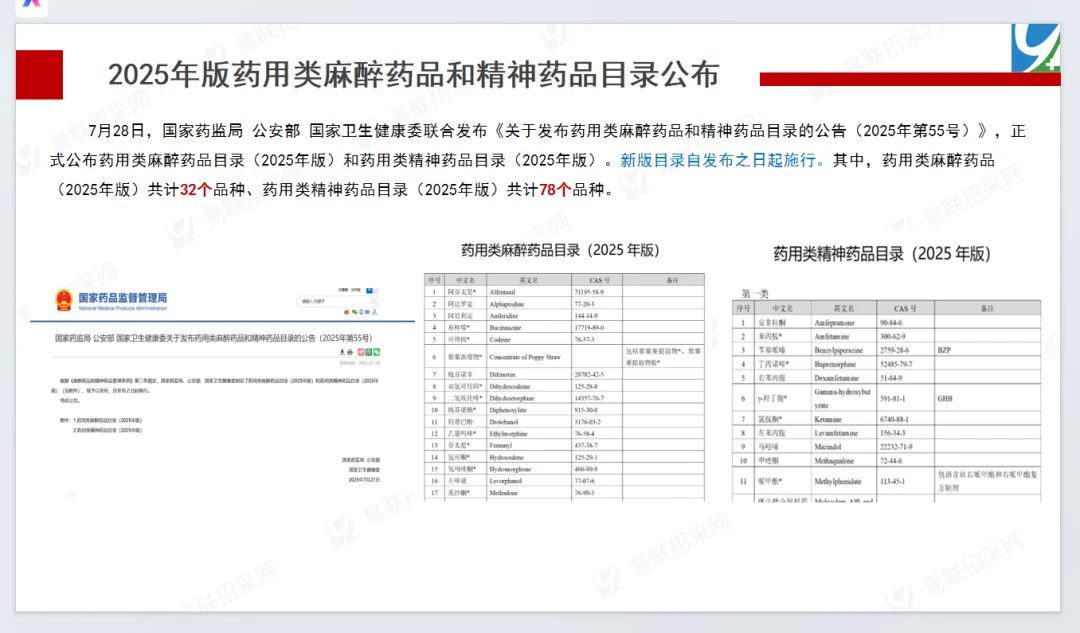Select the cell Alfentanil

(x=529, y=292)
